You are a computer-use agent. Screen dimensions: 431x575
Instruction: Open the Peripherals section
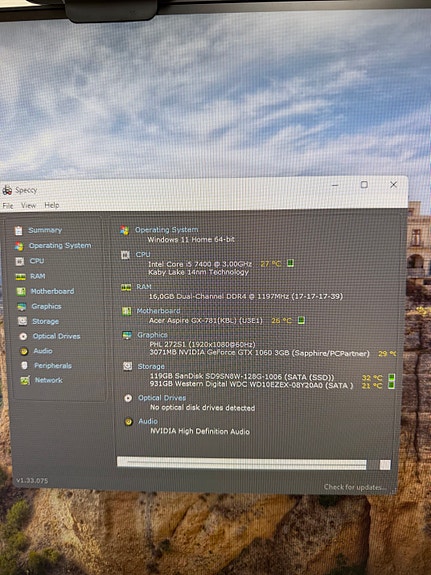53,366
